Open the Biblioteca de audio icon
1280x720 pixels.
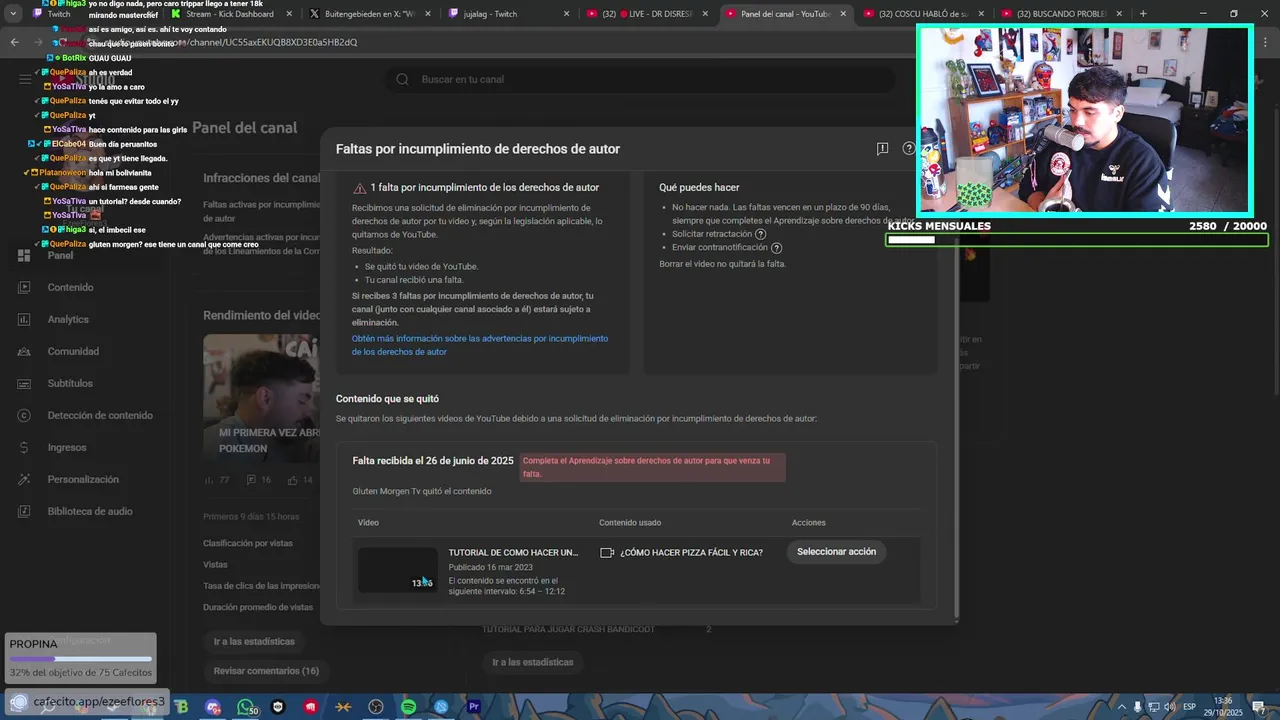(24, 511)
